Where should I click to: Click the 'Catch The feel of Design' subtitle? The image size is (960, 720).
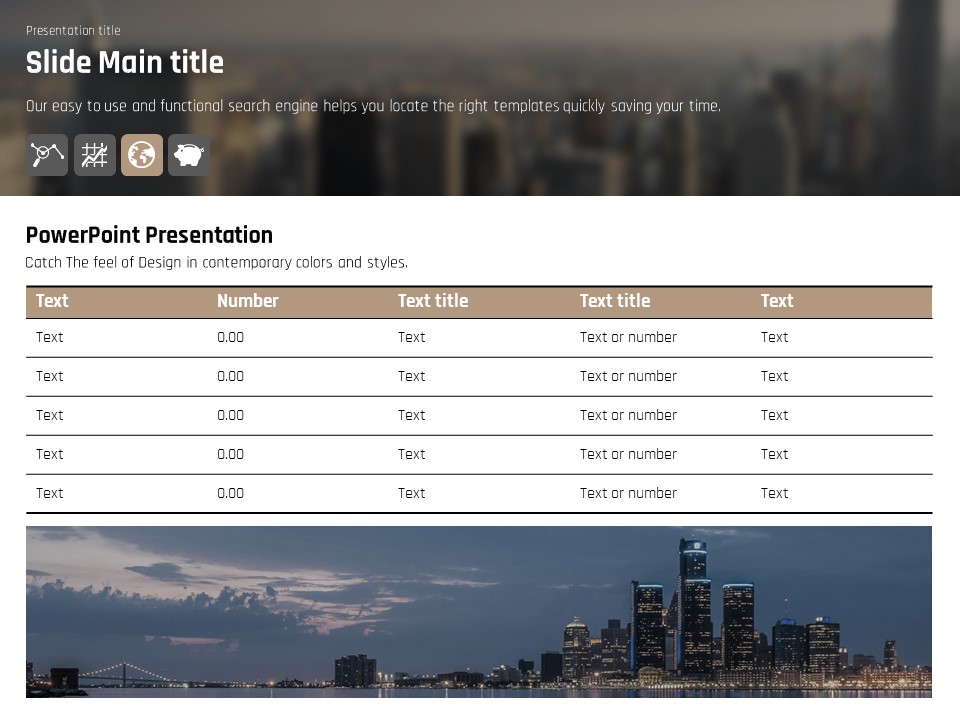pos(216,263)
